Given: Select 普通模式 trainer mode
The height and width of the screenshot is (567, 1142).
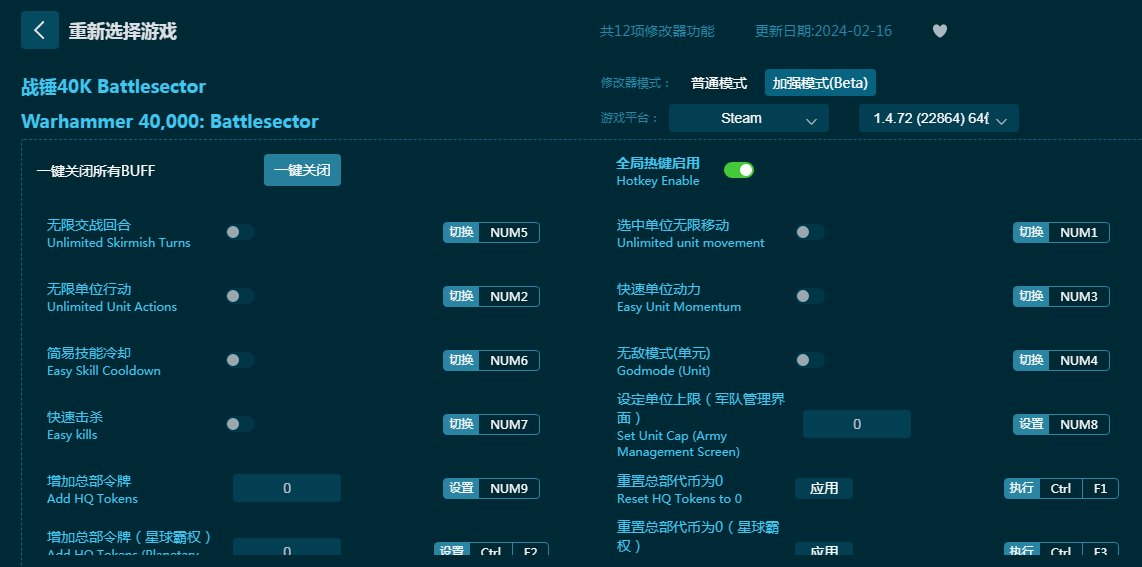Looking at the screenshot, I should [x=719, y=83].
